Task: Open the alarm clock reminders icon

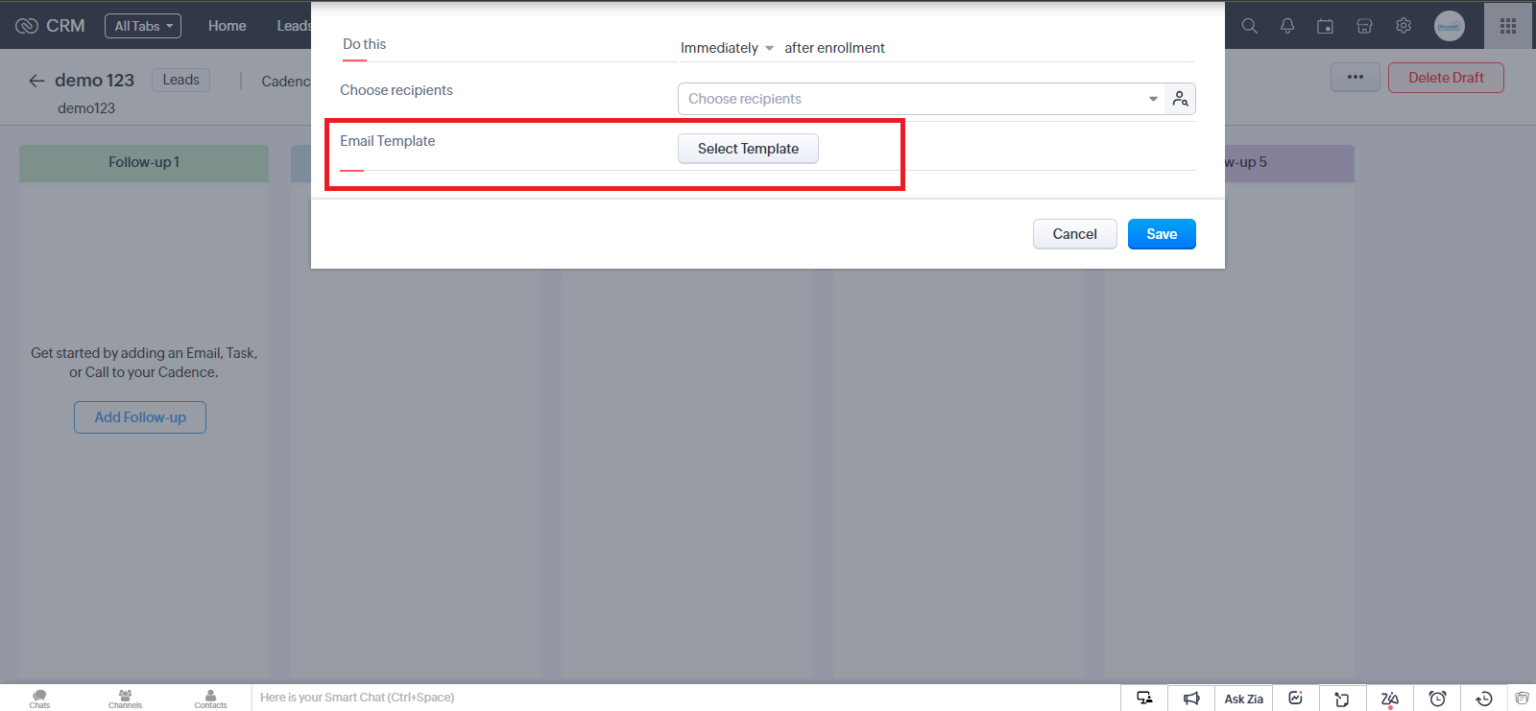Action: coord(1437,698)
